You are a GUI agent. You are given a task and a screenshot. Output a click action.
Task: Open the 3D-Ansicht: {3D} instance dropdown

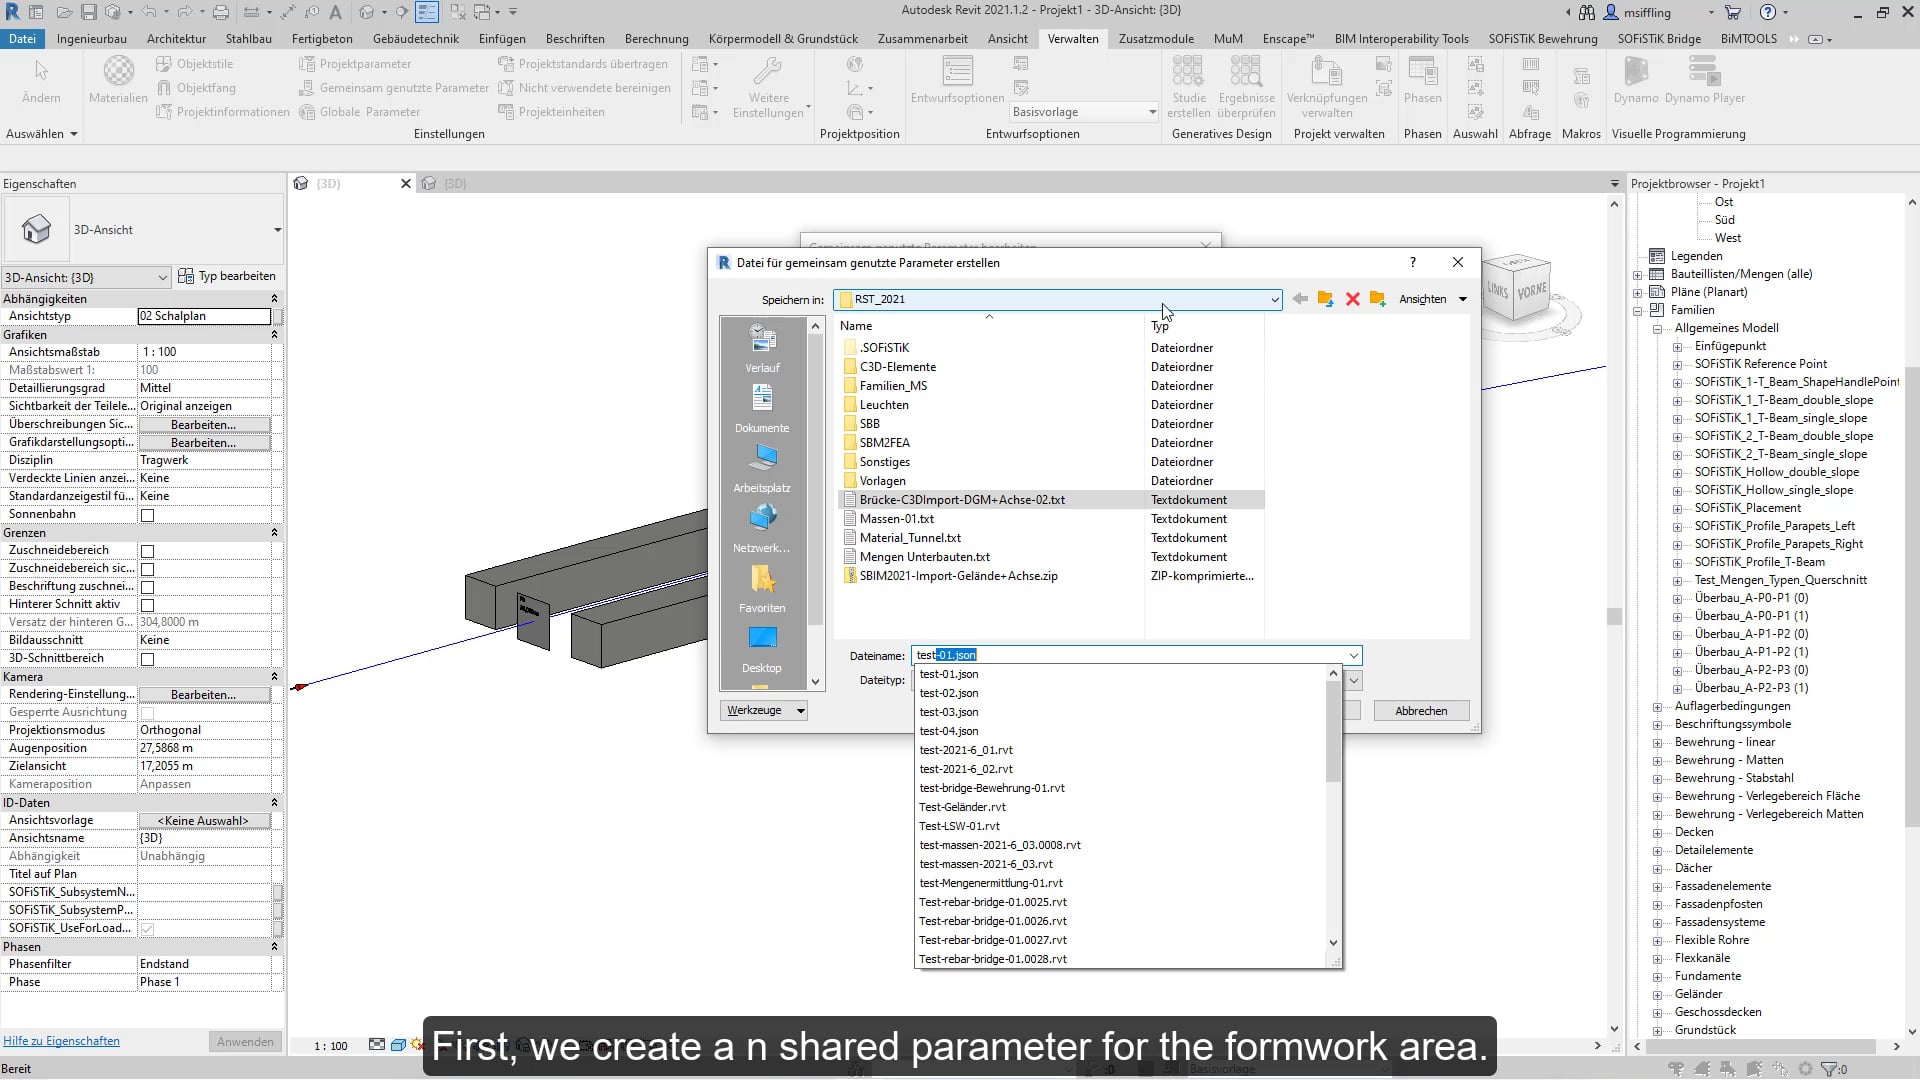pyautogui.click(x=86, y=277)
